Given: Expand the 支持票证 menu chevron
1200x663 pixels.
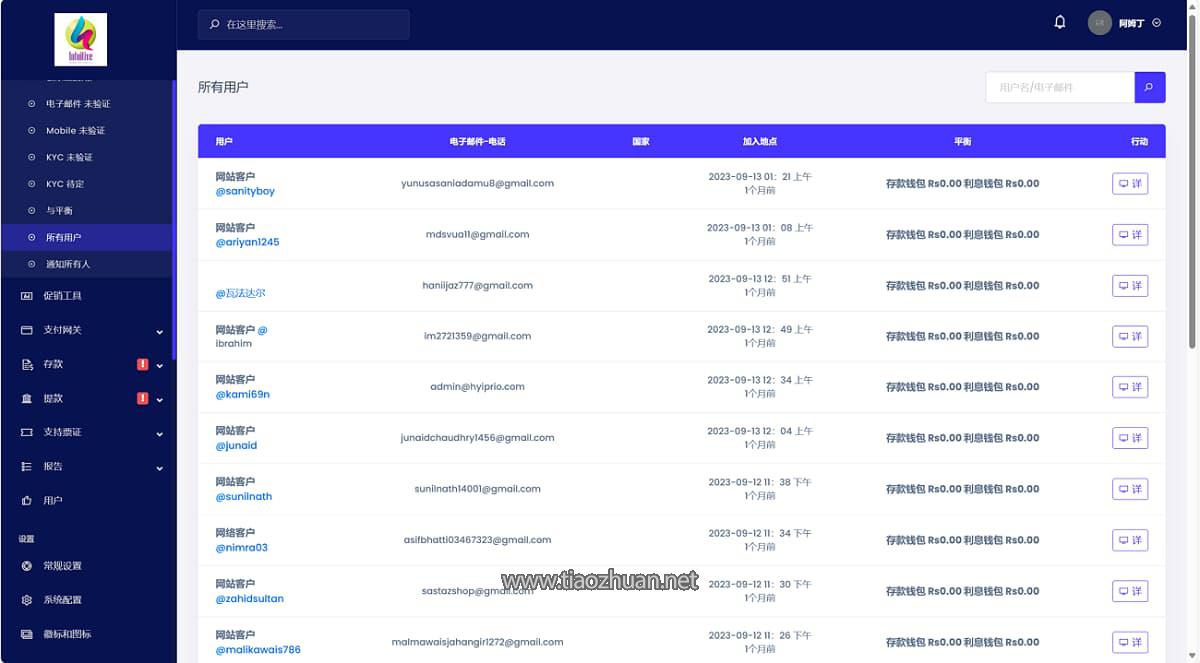Looking at the screenshot, I should click(x=159, y=433).
